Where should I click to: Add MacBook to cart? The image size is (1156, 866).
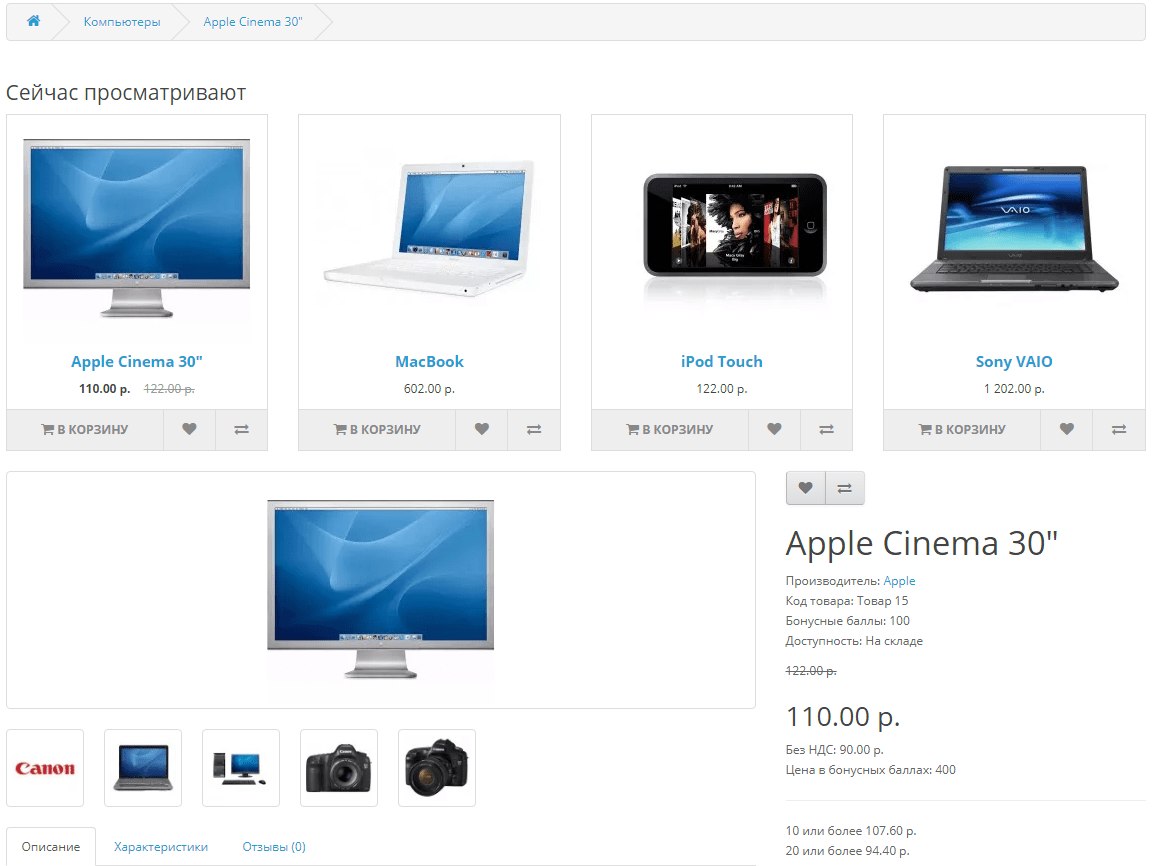click(377, 429)
